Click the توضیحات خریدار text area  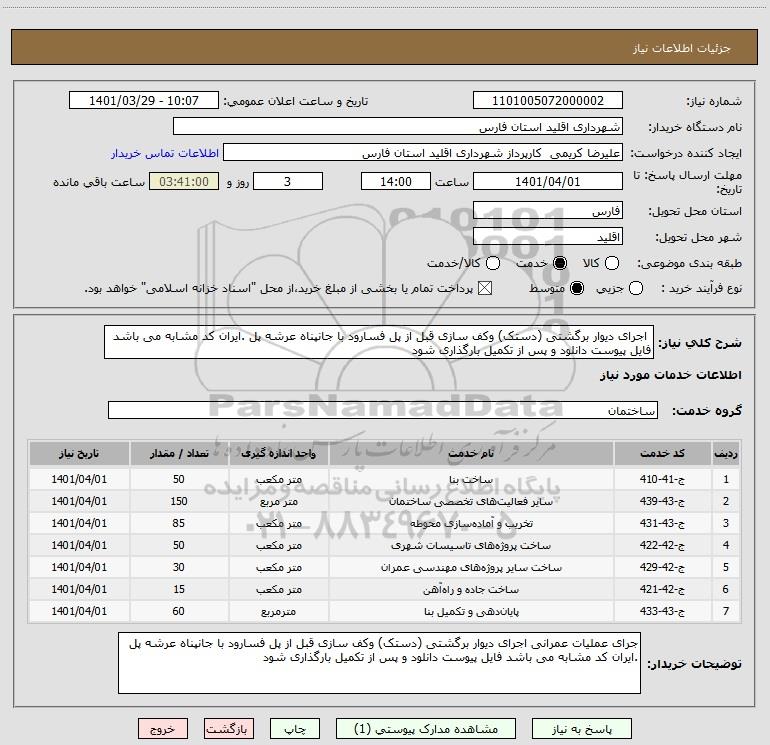(379, 663)
